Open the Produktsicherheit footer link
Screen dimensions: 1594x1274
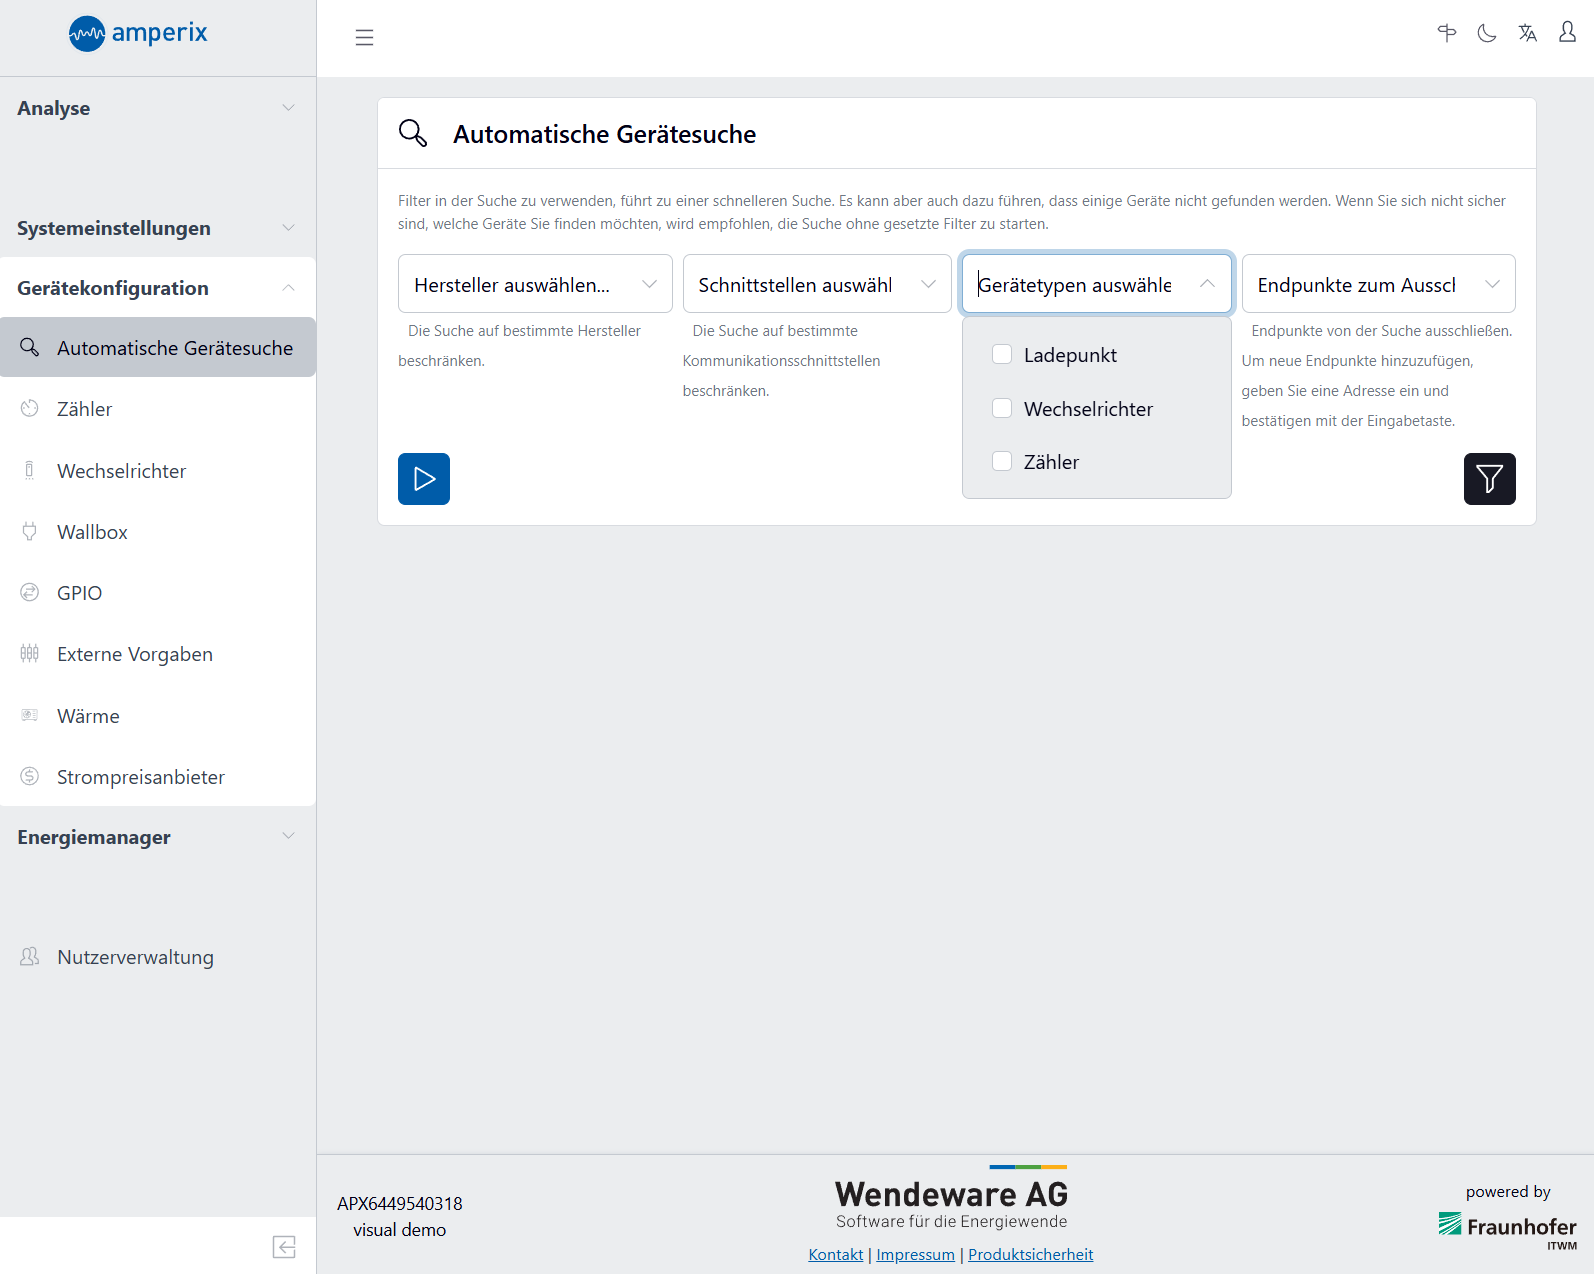(x=1030, y=1255)
